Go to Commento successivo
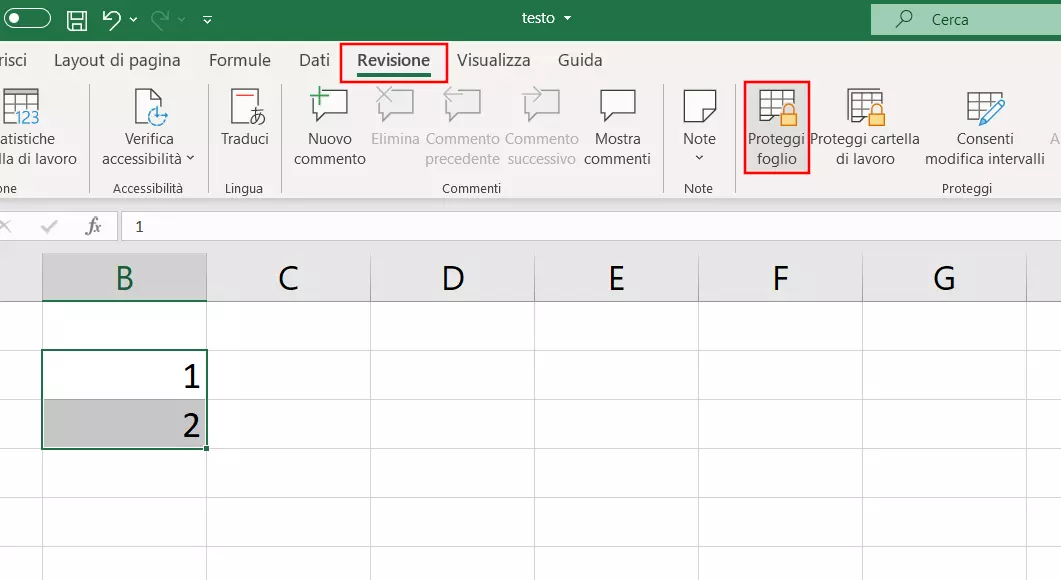The height and width of the screenshot is (580, 1061). click(541, 127)
